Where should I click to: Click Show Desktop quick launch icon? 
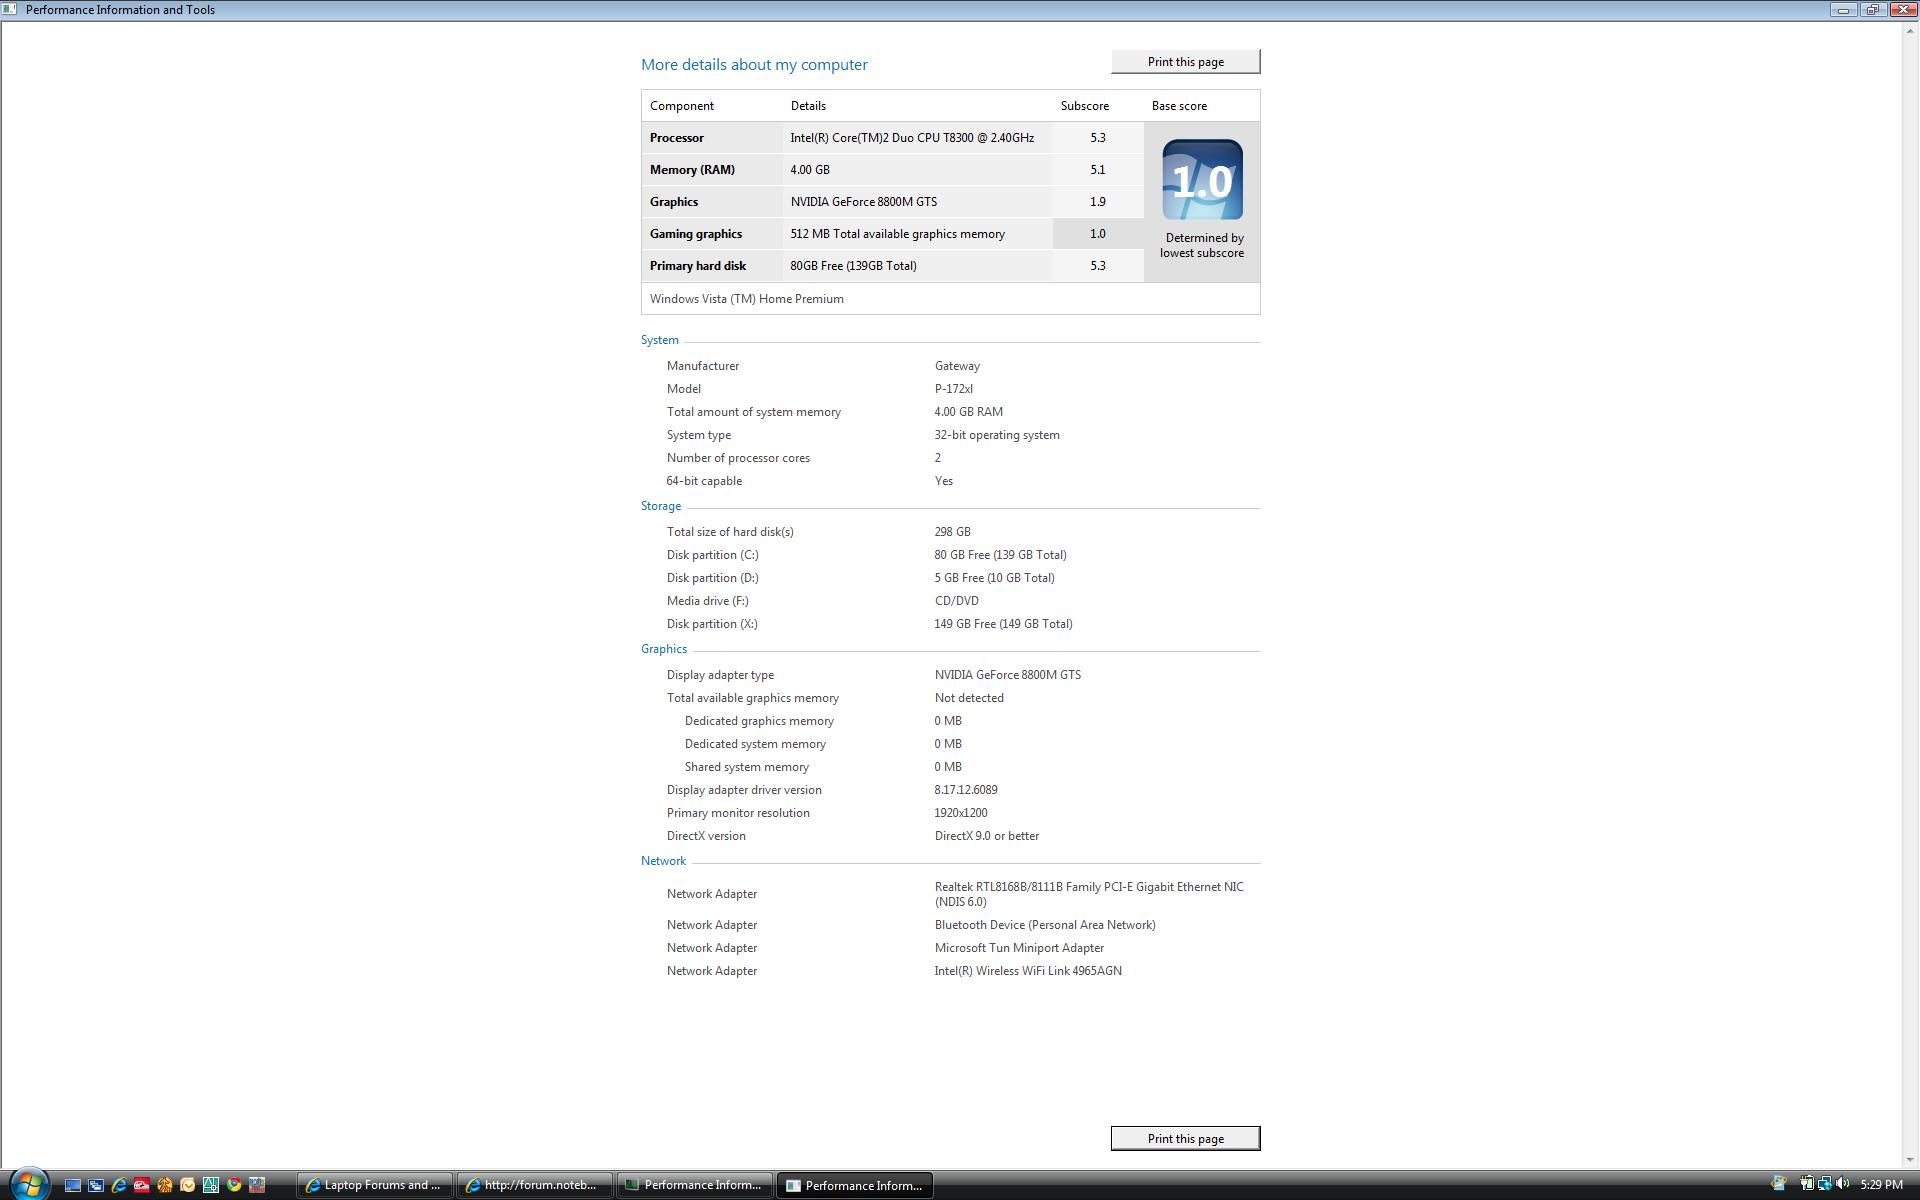73,1185
